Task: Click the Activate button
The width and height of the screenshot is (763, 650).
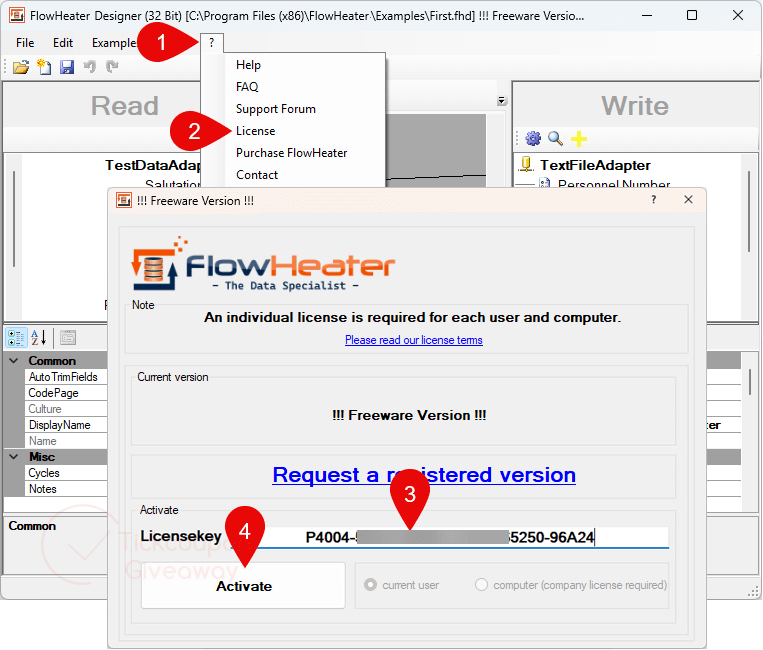Action: click(243, 586)
